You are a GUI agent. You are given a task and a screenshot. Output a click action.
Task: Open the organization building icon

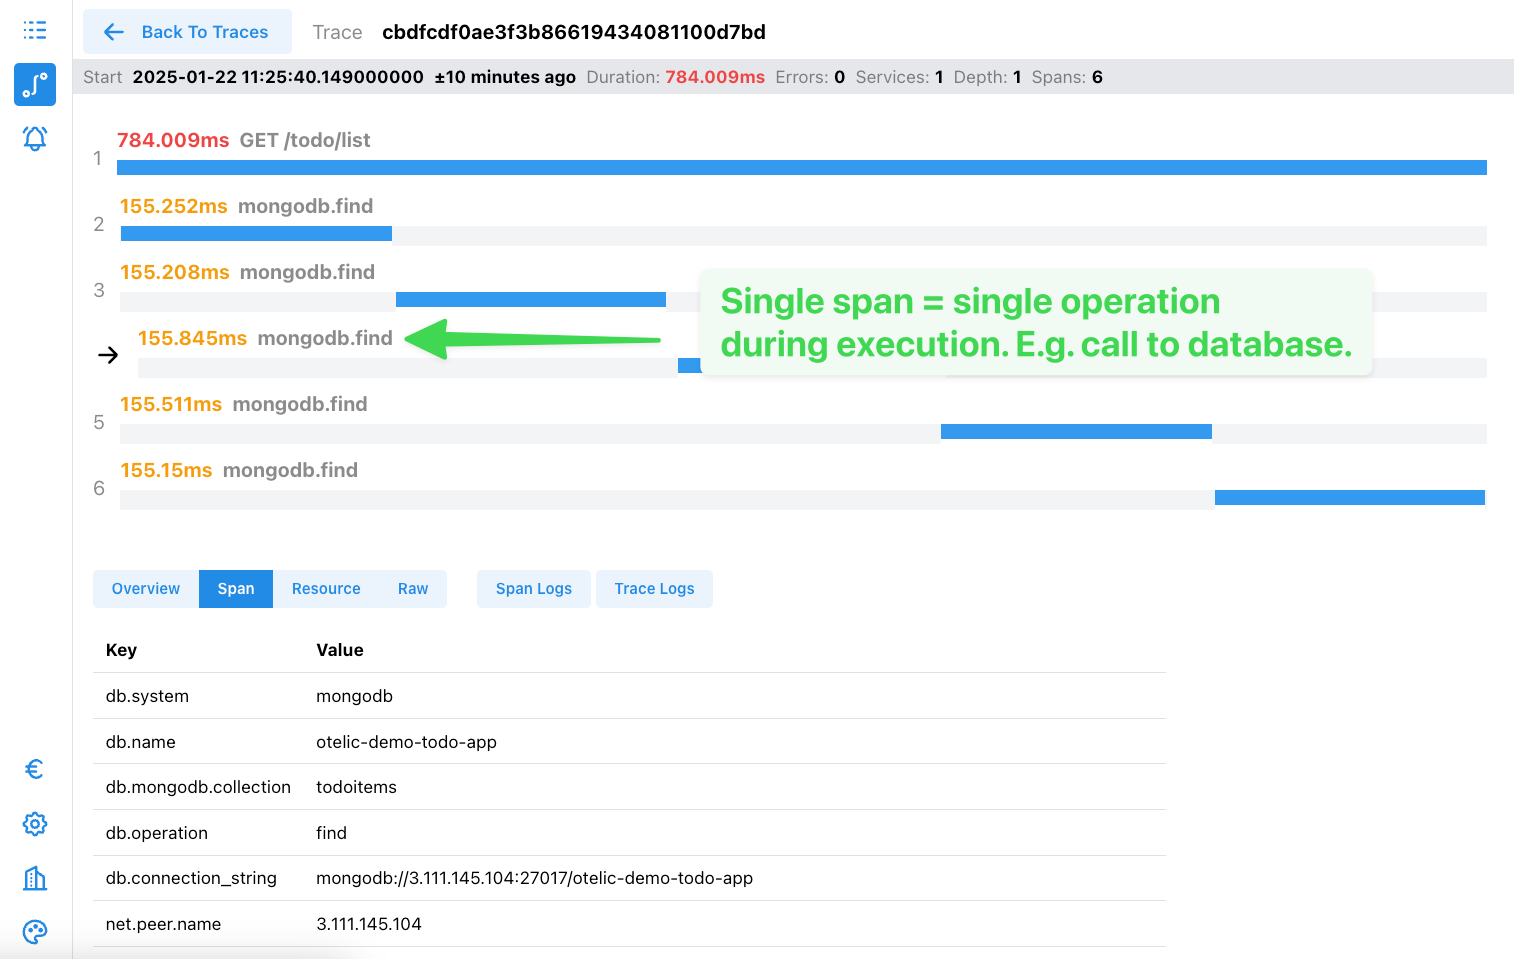click(x=35, y=878)
